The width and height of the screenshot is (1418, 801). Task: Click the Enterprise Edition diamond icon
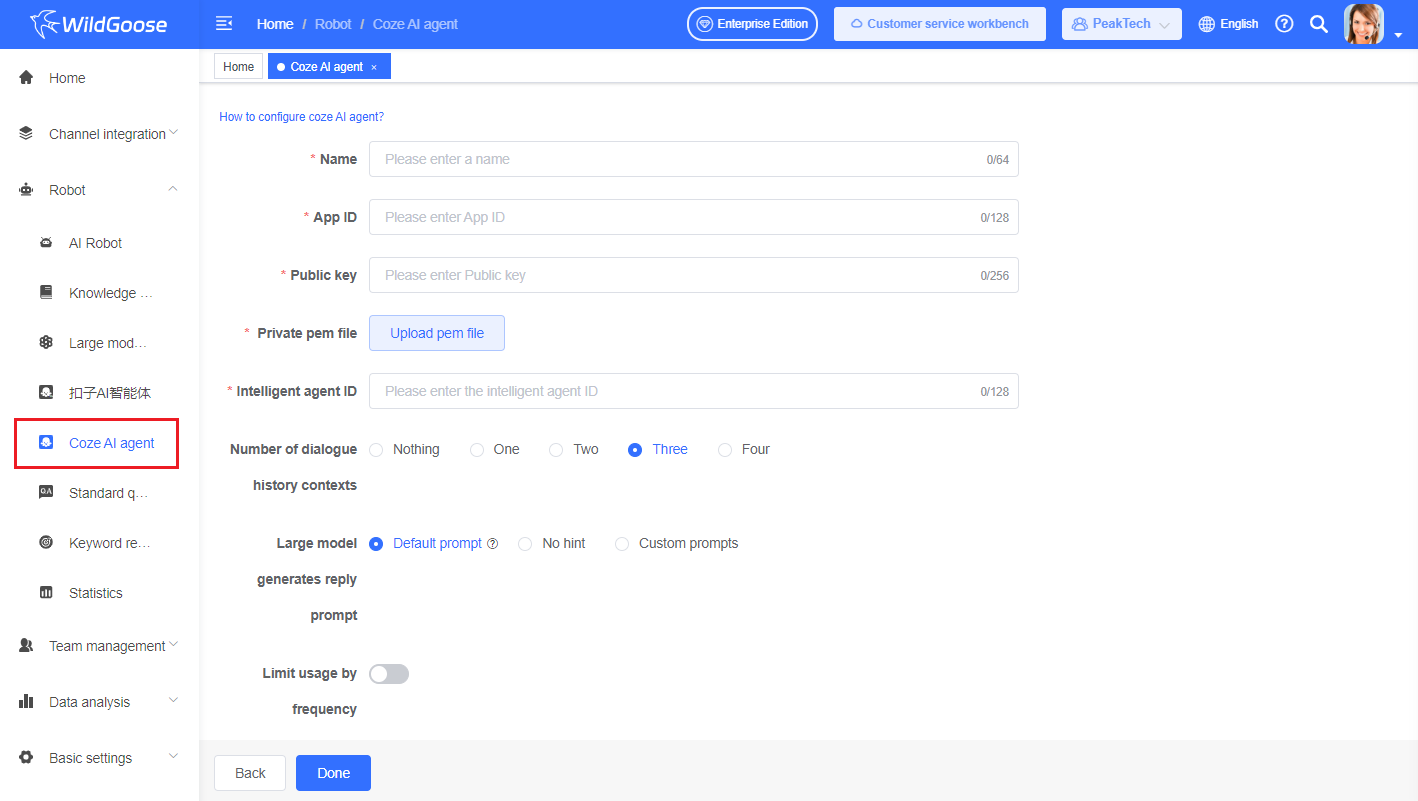(705, 24)
